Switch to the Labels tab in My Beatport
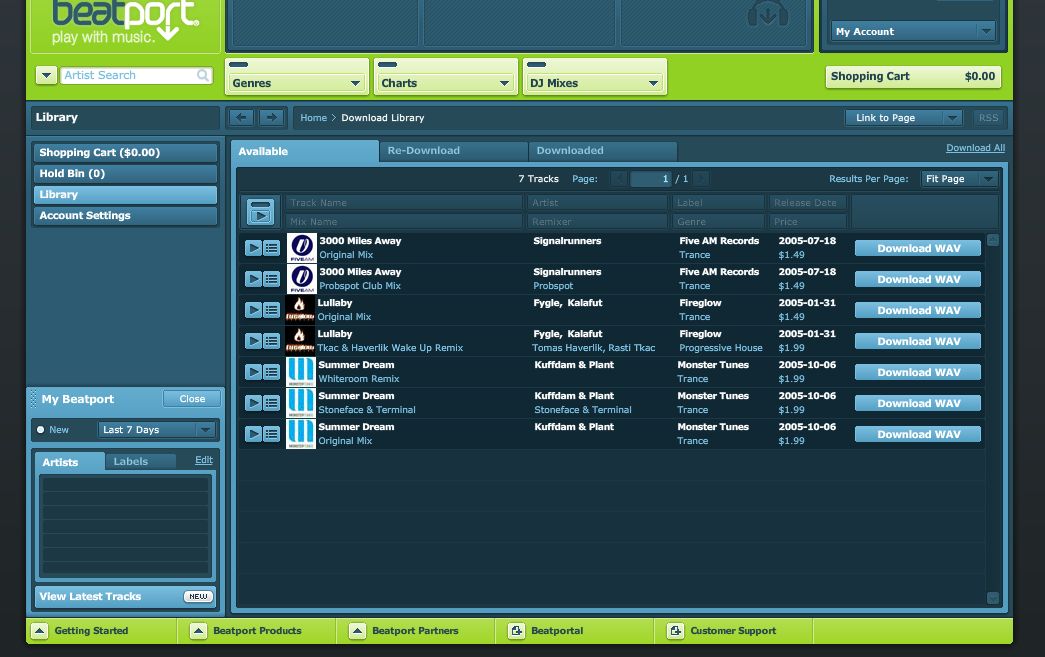This screenshot has width=1045, height=657. (x=131, y=461)
